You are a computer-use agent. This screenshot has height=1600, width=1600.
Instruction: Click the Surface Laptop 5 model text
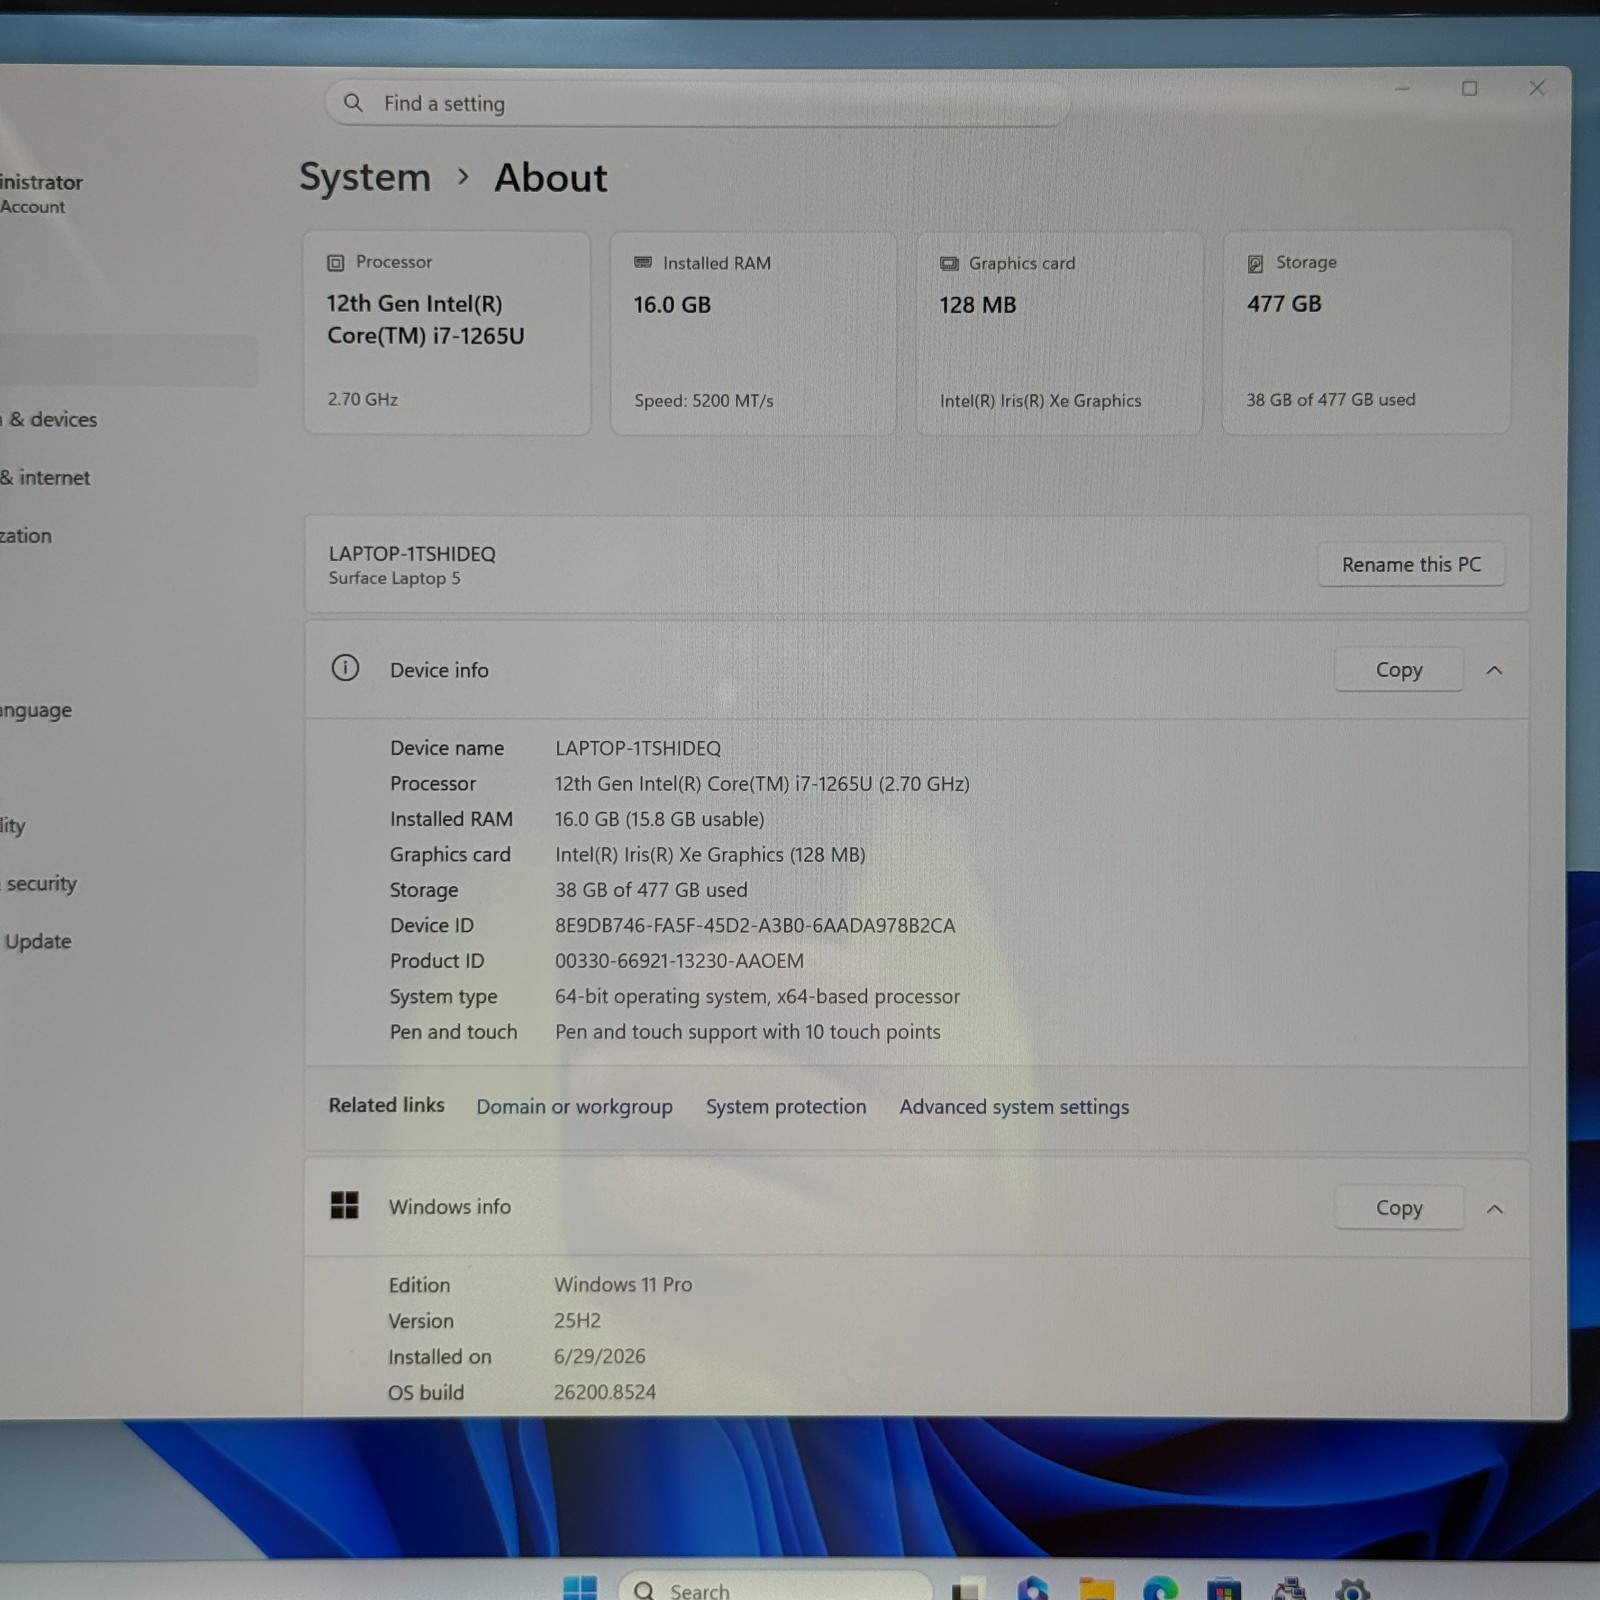point(394,578)
